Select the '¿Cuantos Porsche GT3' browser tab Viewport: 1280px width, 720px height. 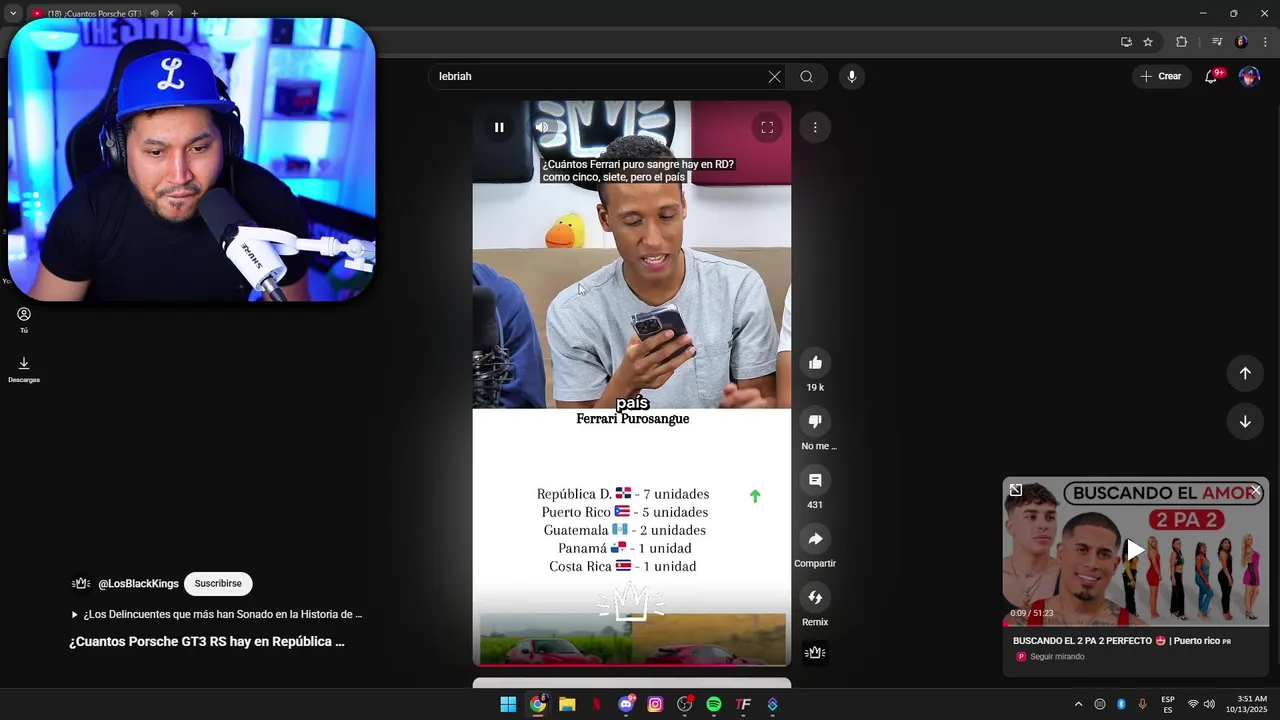95,13
